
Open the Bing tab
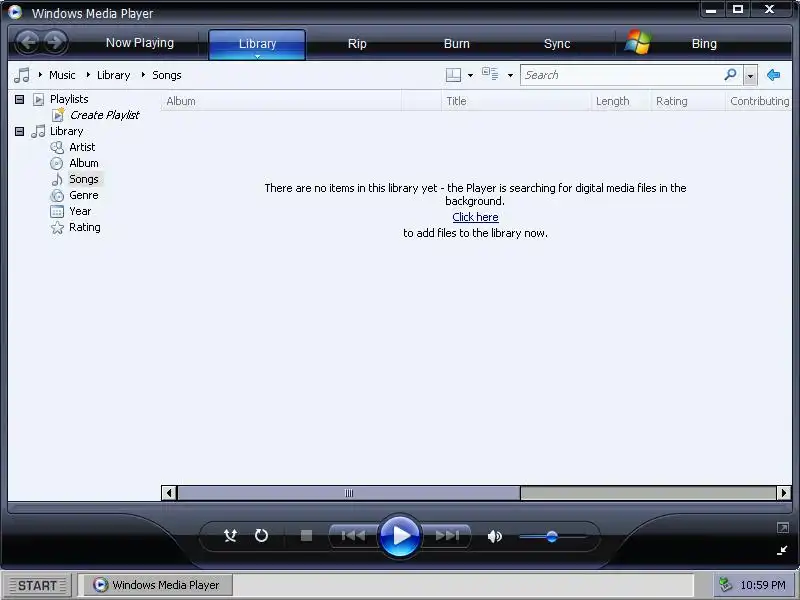pos(704,44)
